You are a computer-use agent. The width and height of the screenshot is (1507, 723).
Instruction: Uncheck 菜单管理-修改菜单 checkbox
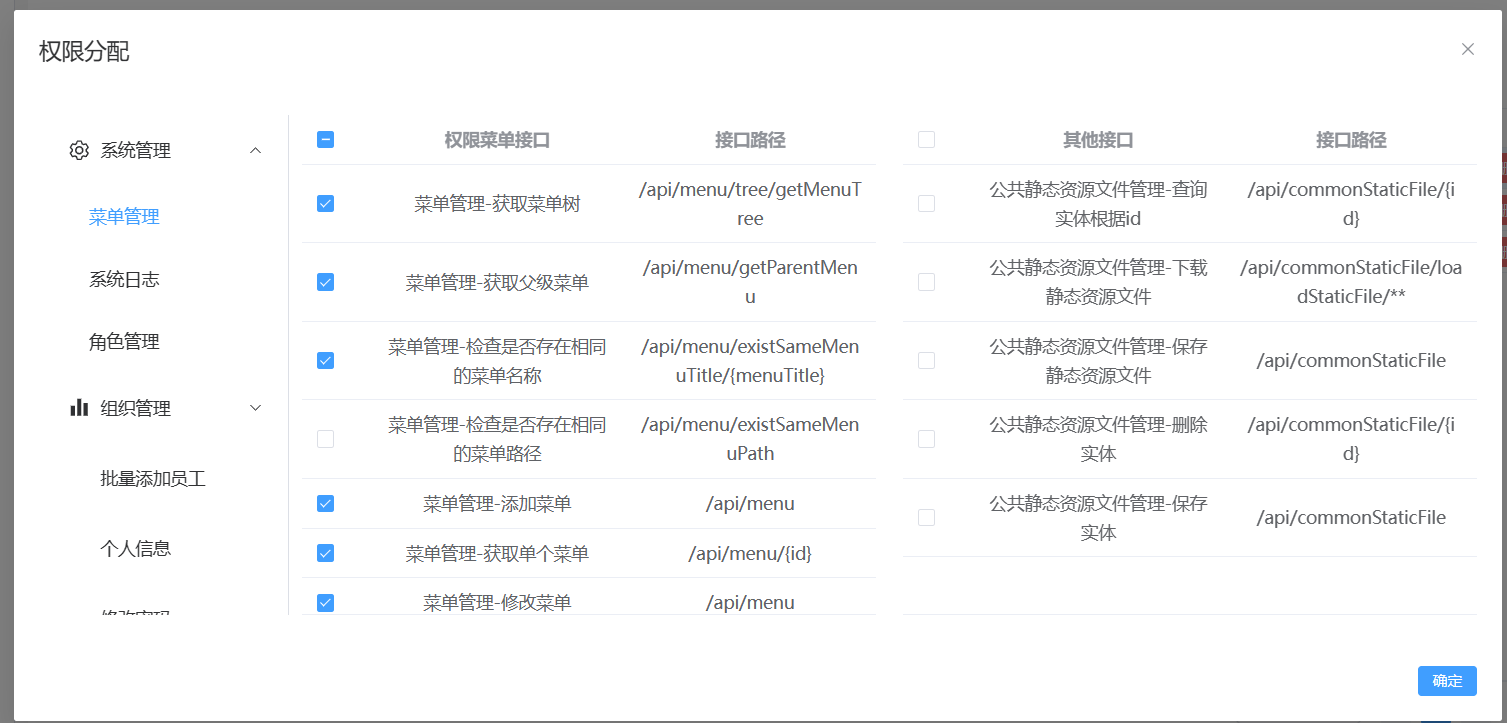tap(325, 602)
